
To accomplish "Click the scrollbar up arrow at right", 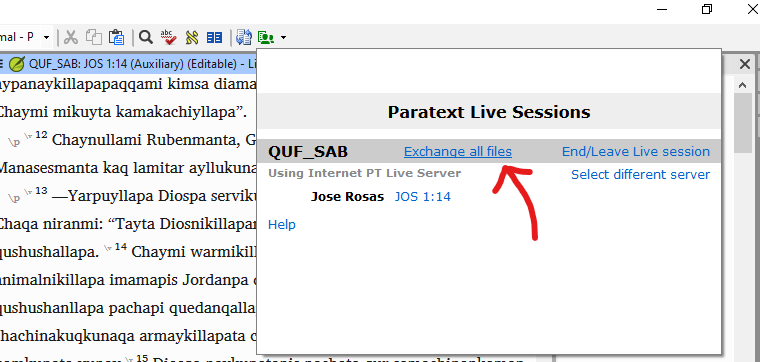I will coord(742,85).
